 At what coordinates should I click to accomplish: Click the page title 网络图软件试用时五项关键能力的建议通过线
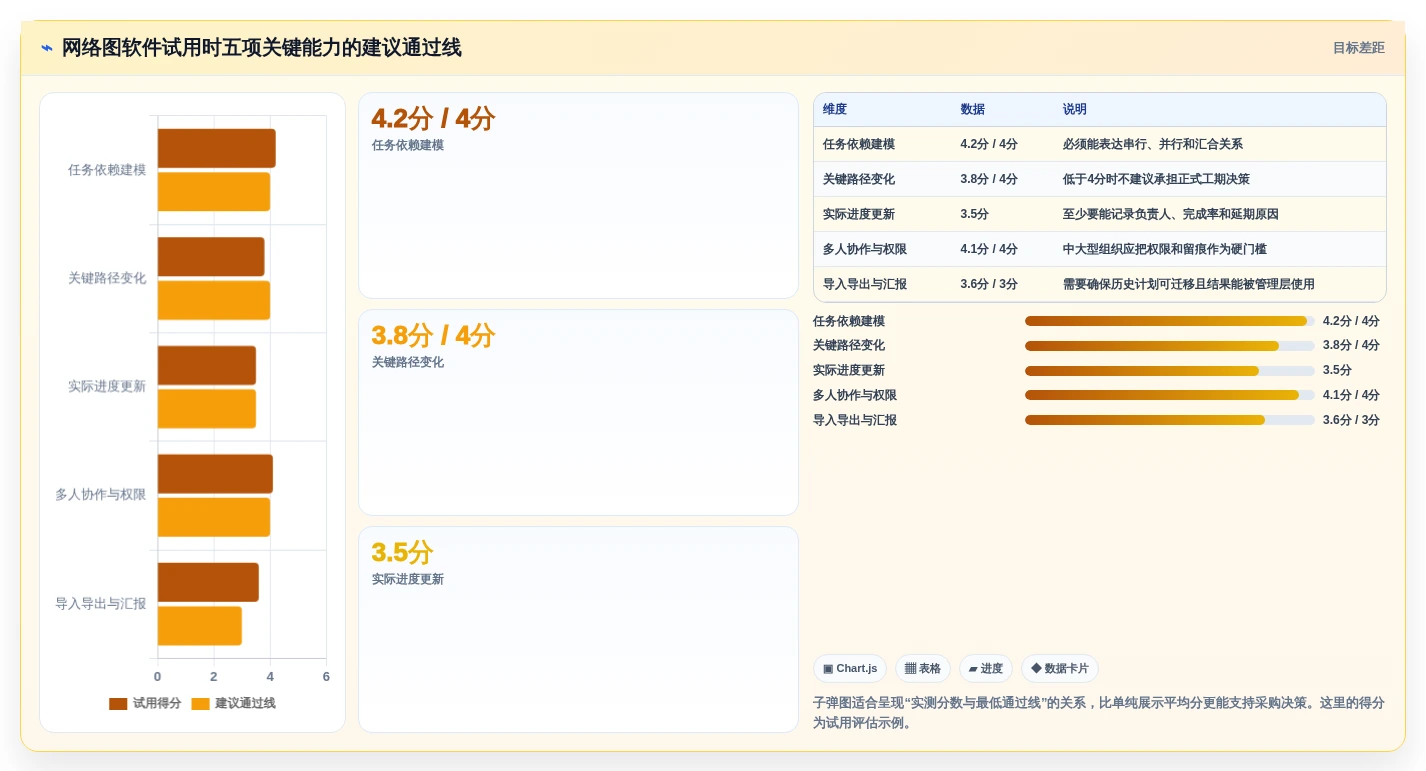click(x=261, y=48)
